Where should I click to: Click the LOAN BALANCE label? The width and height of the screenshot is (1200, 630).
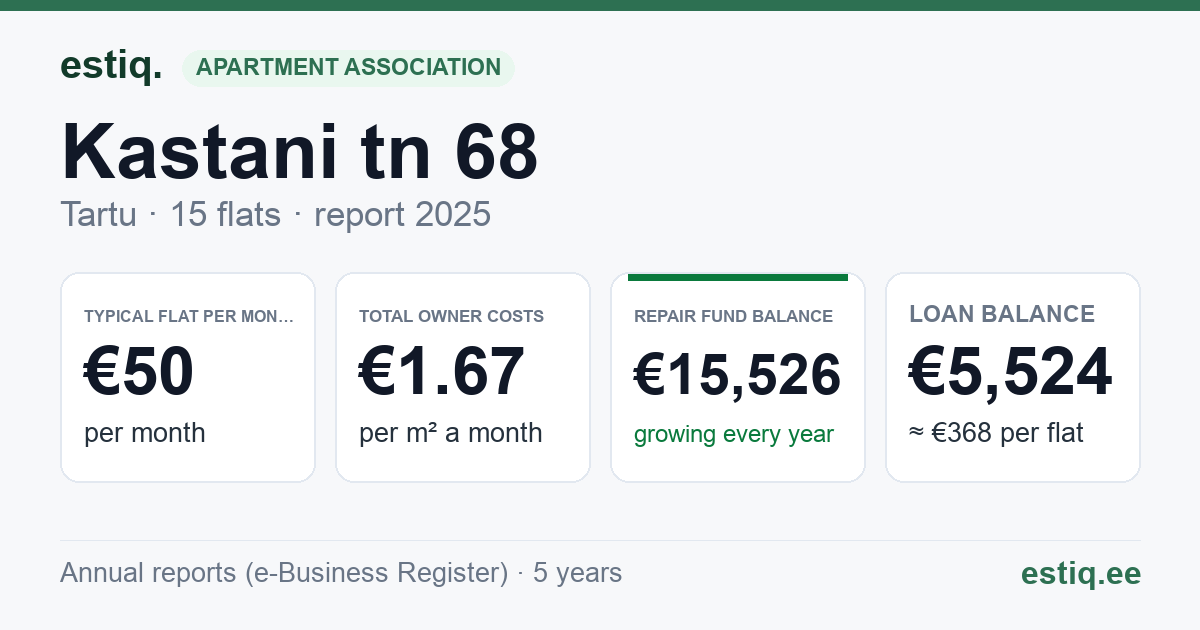coord(1002,314)
